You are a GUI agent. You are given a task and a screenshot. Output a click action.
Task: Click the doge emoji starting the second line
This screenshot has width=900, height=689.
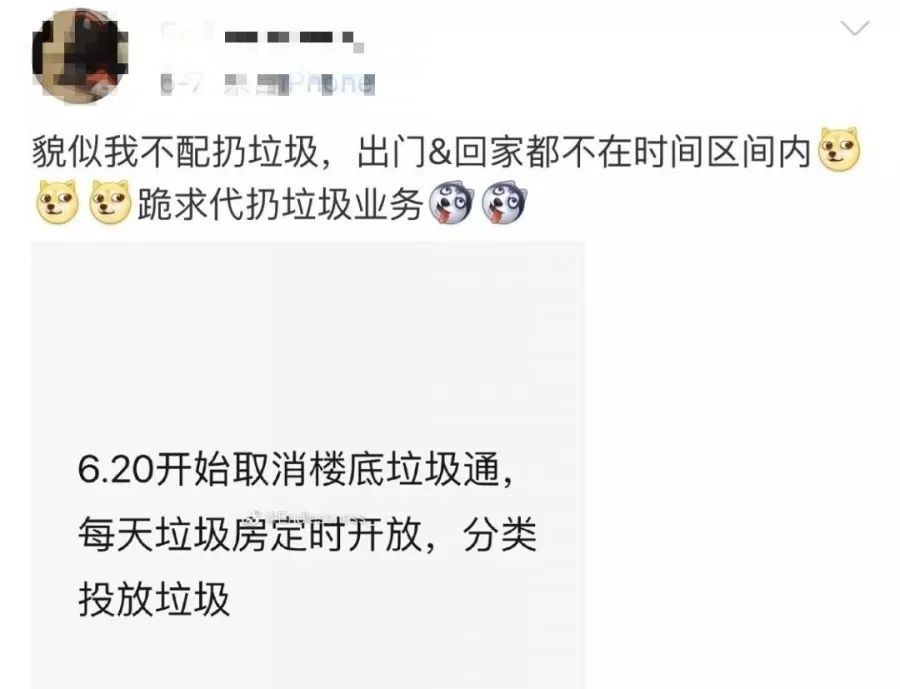(x=57, y=202)
